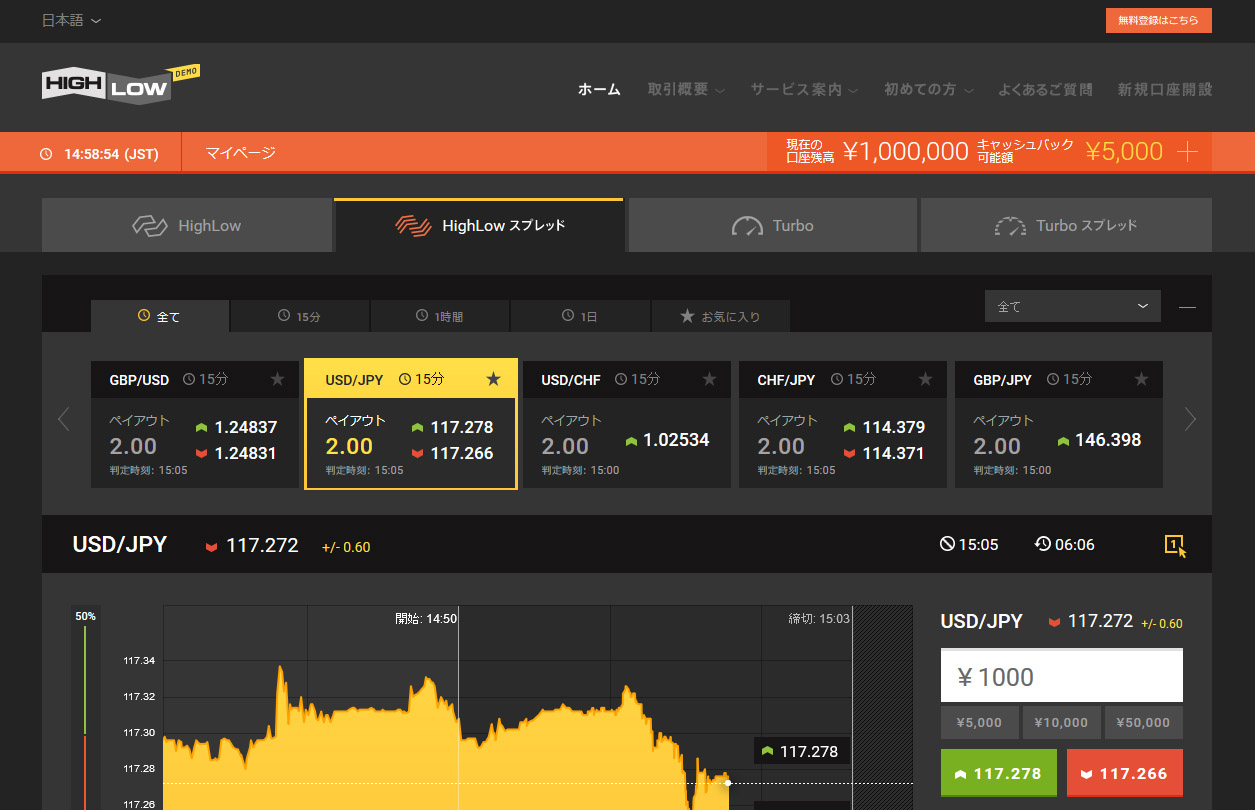Screen dimensions: 1255x810
Task: Filter options by 15分 tab
Action: coord(300,316)
